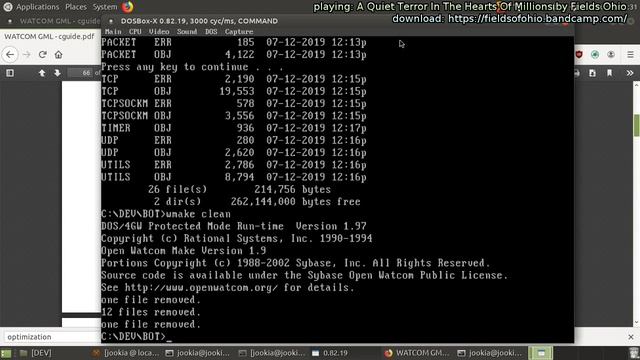This screenshot has width=640, height=360.
Task: Click '26 file(s) 214,756 bytes' summary line
Action: pos(240,189)
